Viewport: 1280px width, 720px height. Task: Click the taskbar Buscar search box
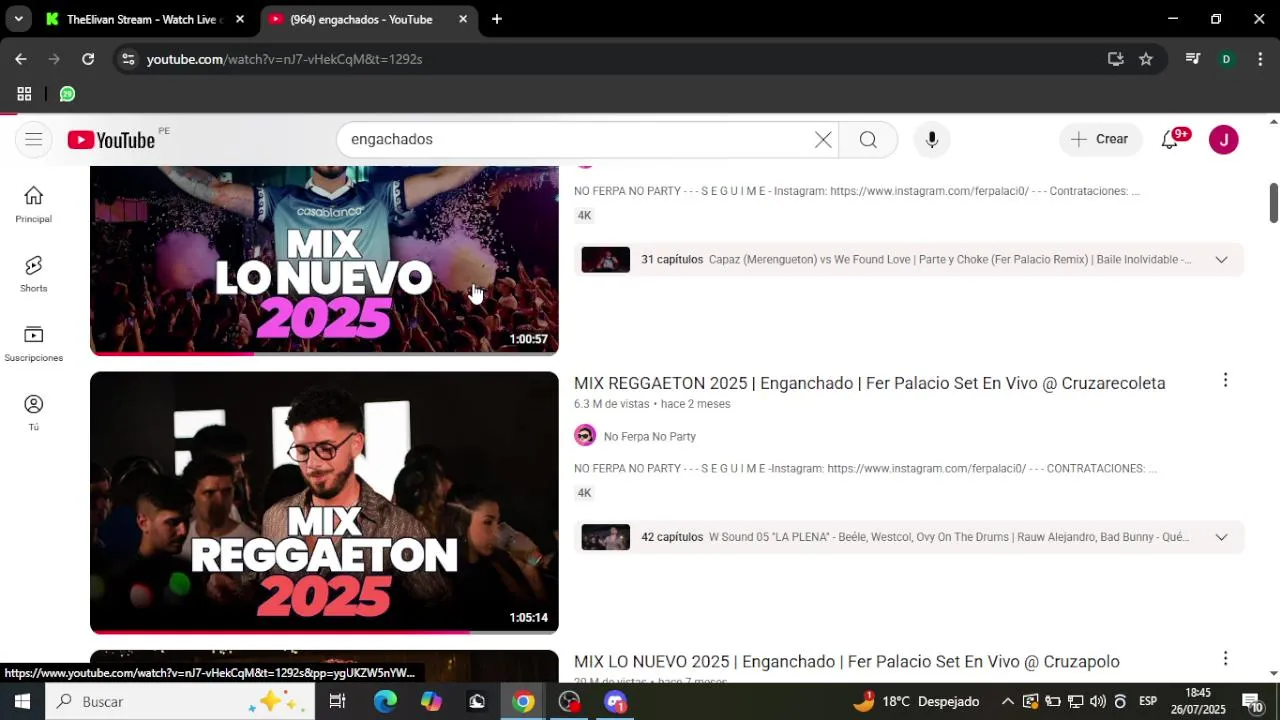(180, 701)
